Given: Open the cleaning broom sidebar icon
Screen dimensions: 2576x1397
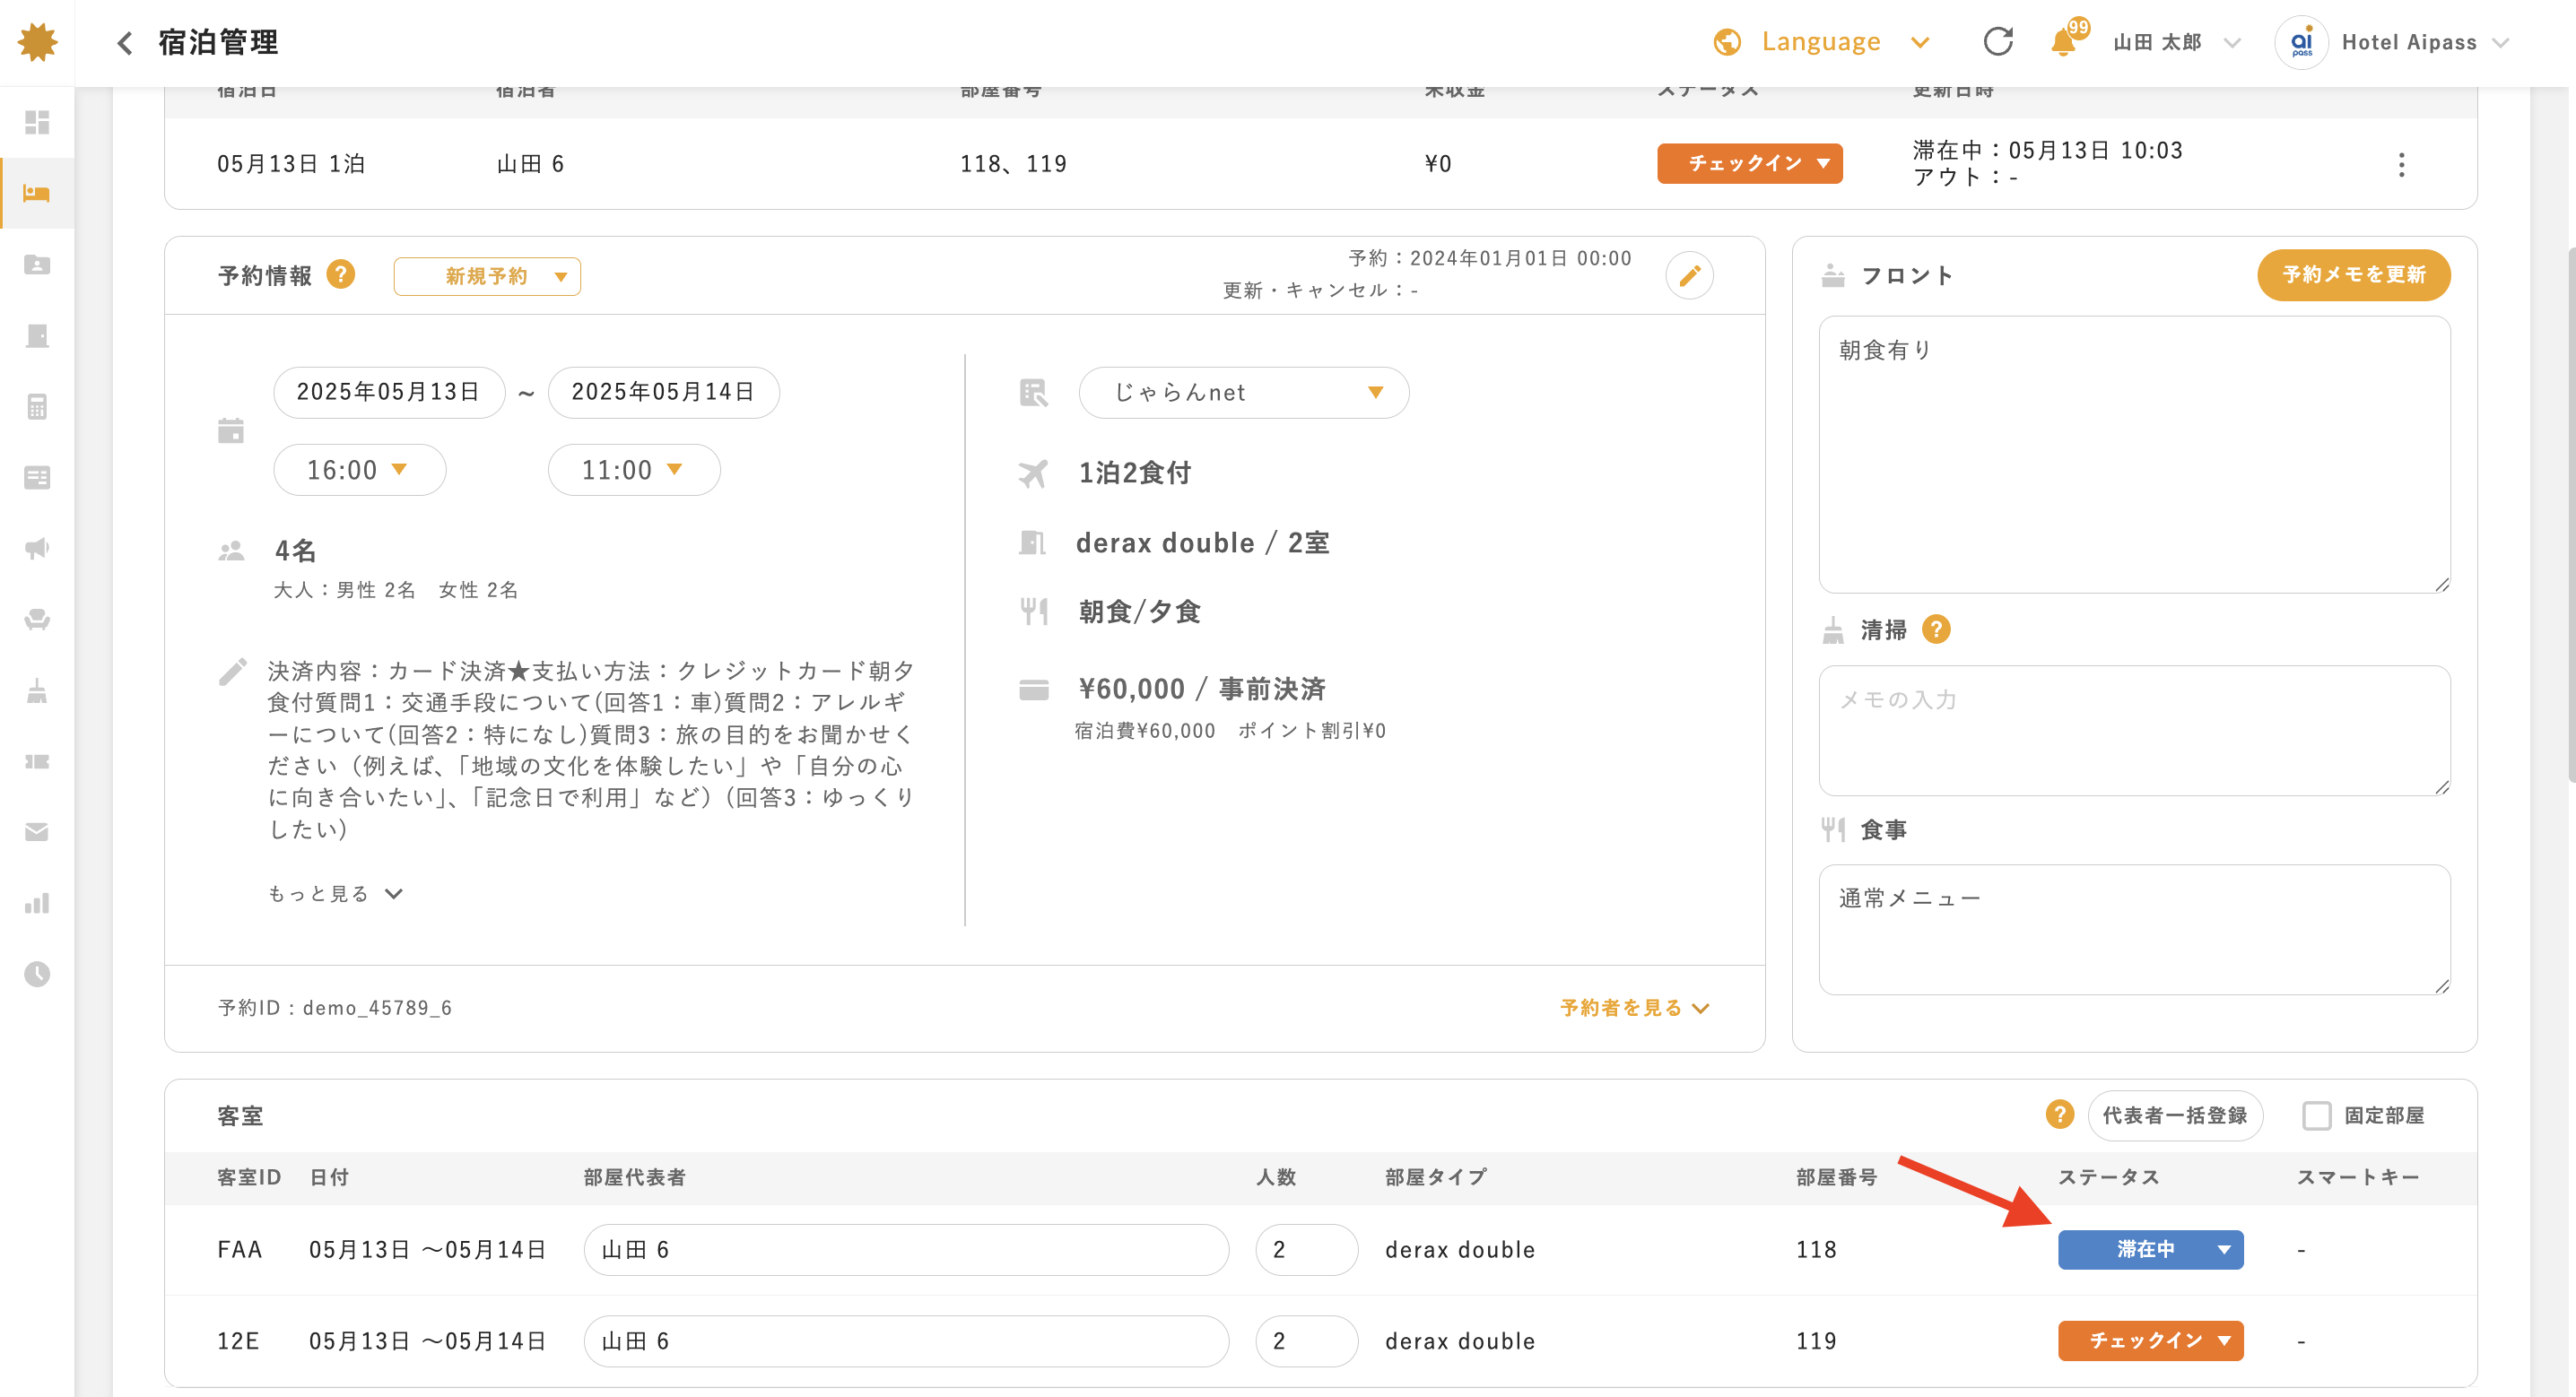Looking at the screenshot, I should pyautogui.click(x=37, y=690).
